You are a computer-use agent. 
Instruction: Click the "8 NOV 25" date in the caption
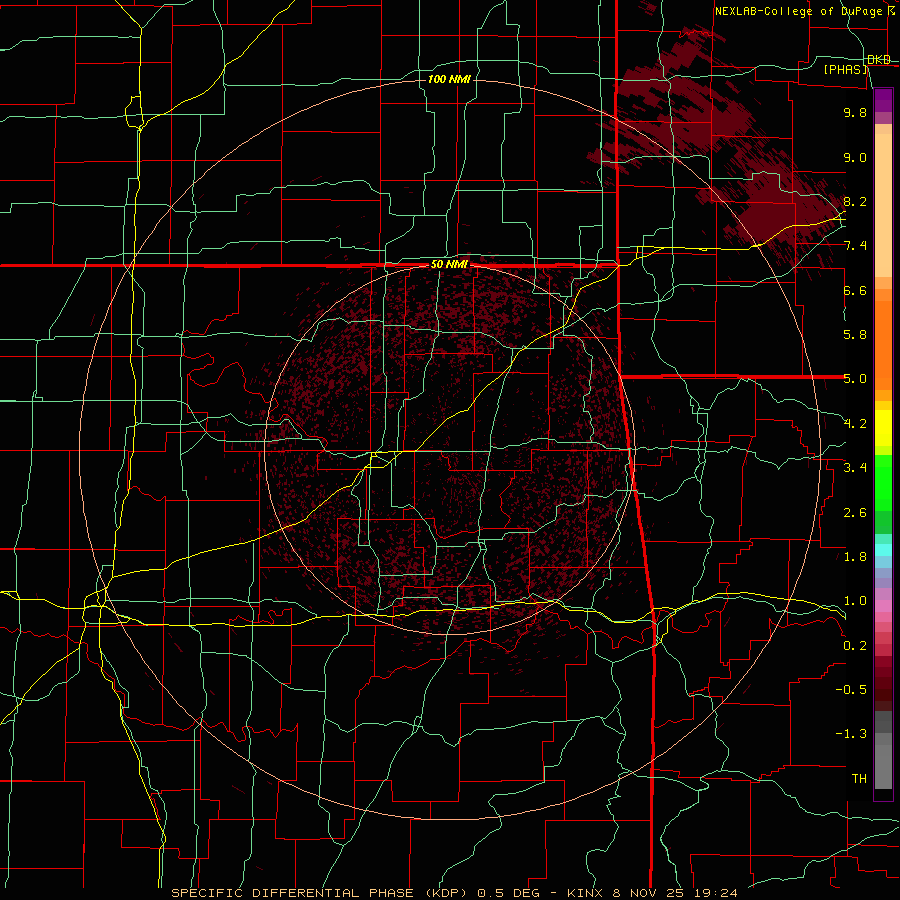coord(647,893)
